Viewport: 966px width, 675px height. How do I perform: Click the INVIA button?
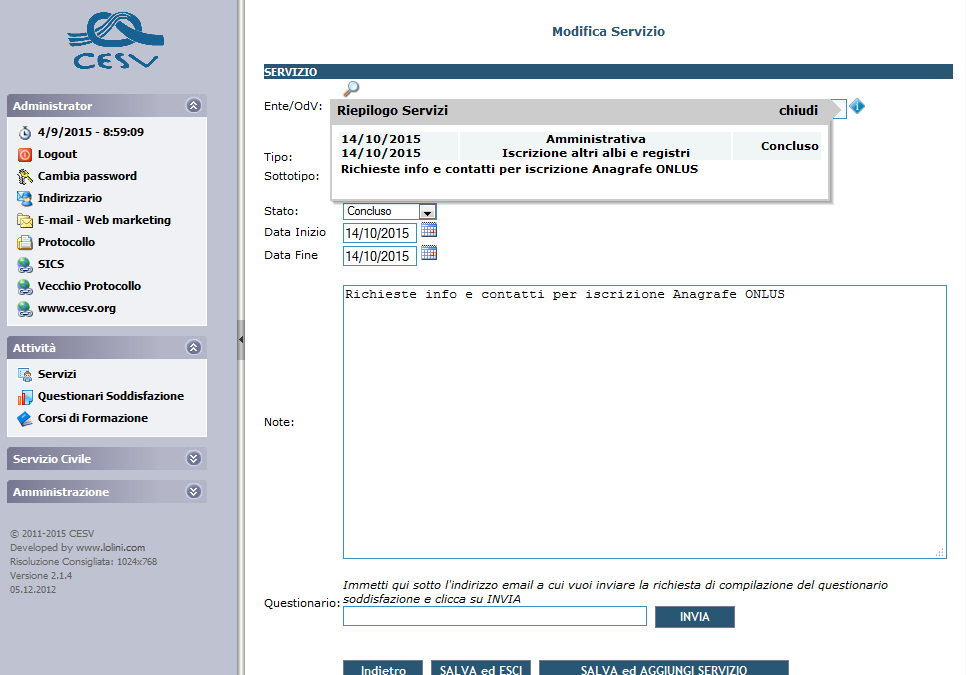click(x=694, y=617)
